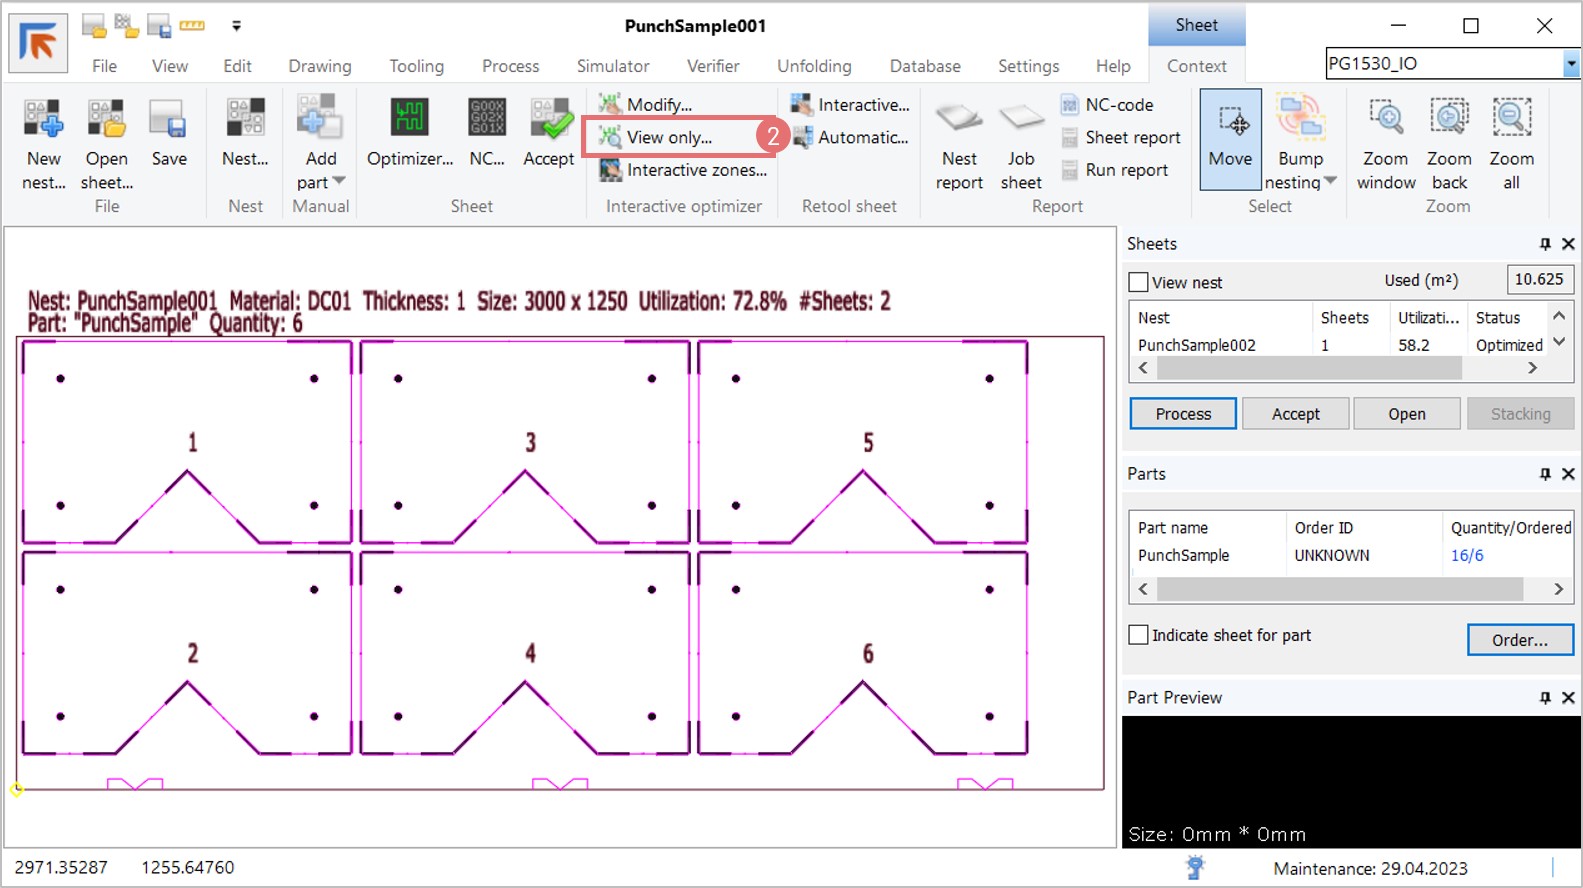Screen dimensions: 1583x888
Task: Open the Tooling menu
Action: click(x=416, y=66)
